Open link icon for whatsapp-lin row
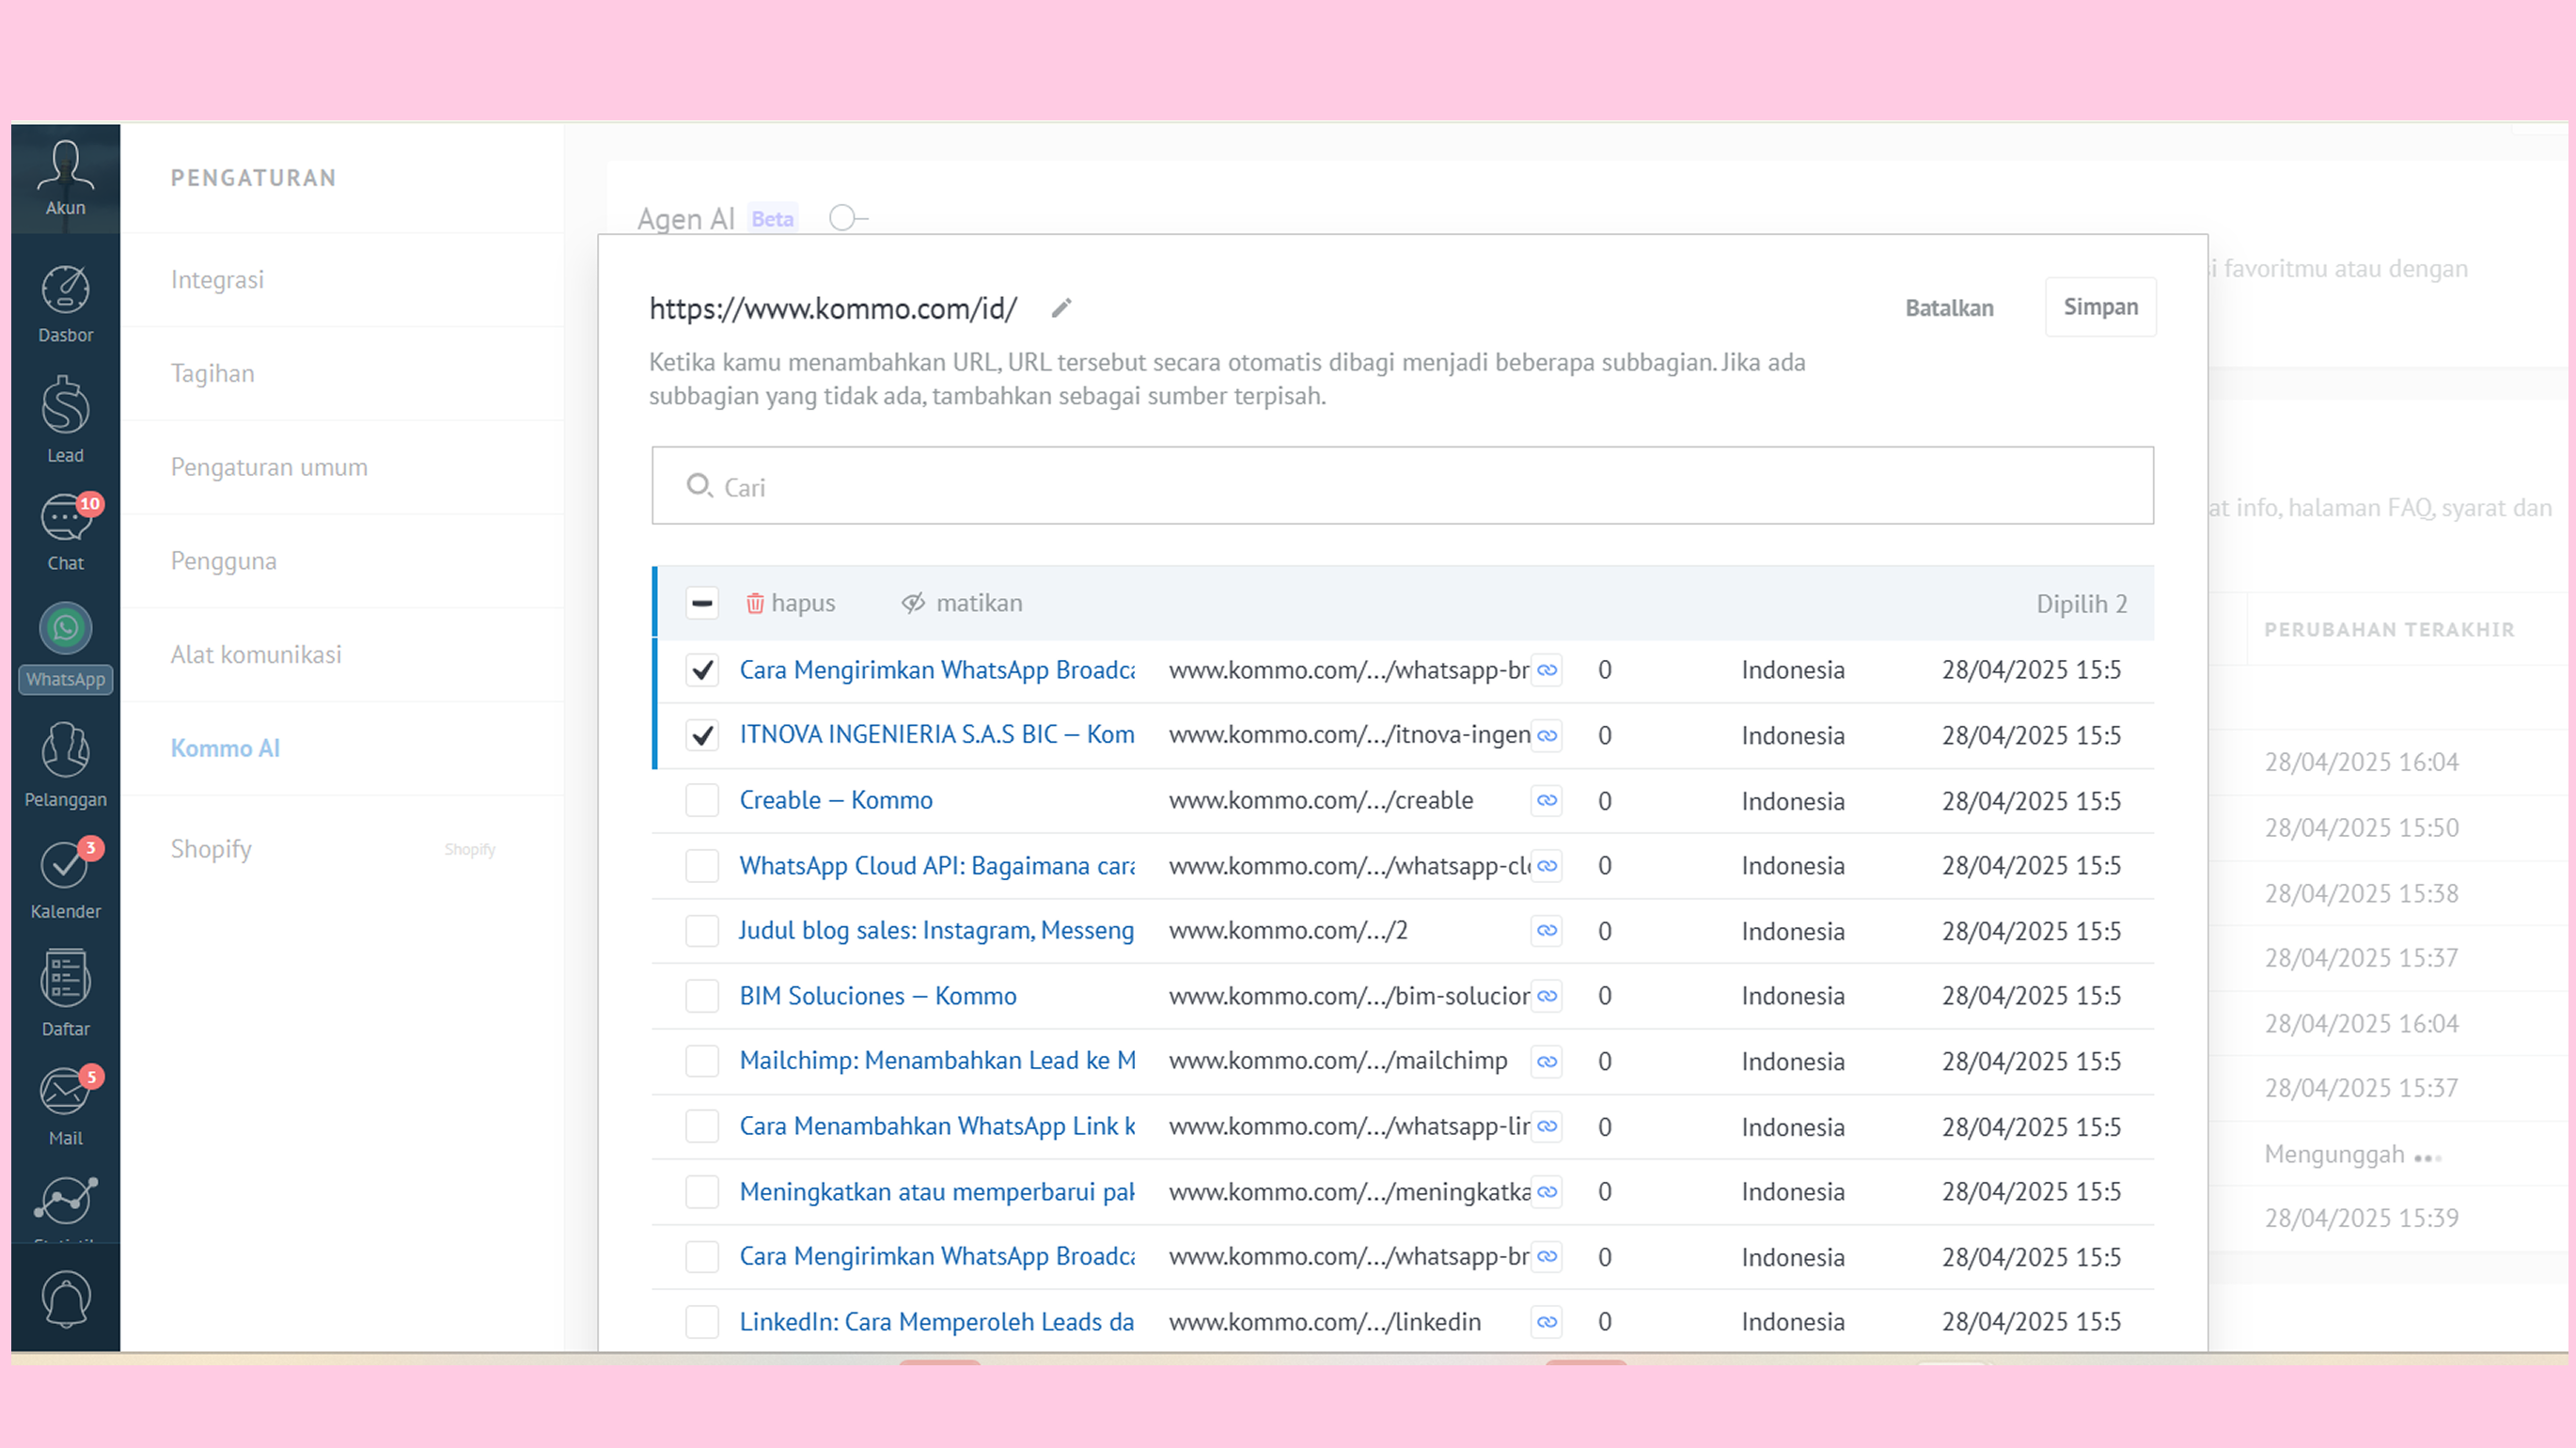 click(x=1547, y=1126)
